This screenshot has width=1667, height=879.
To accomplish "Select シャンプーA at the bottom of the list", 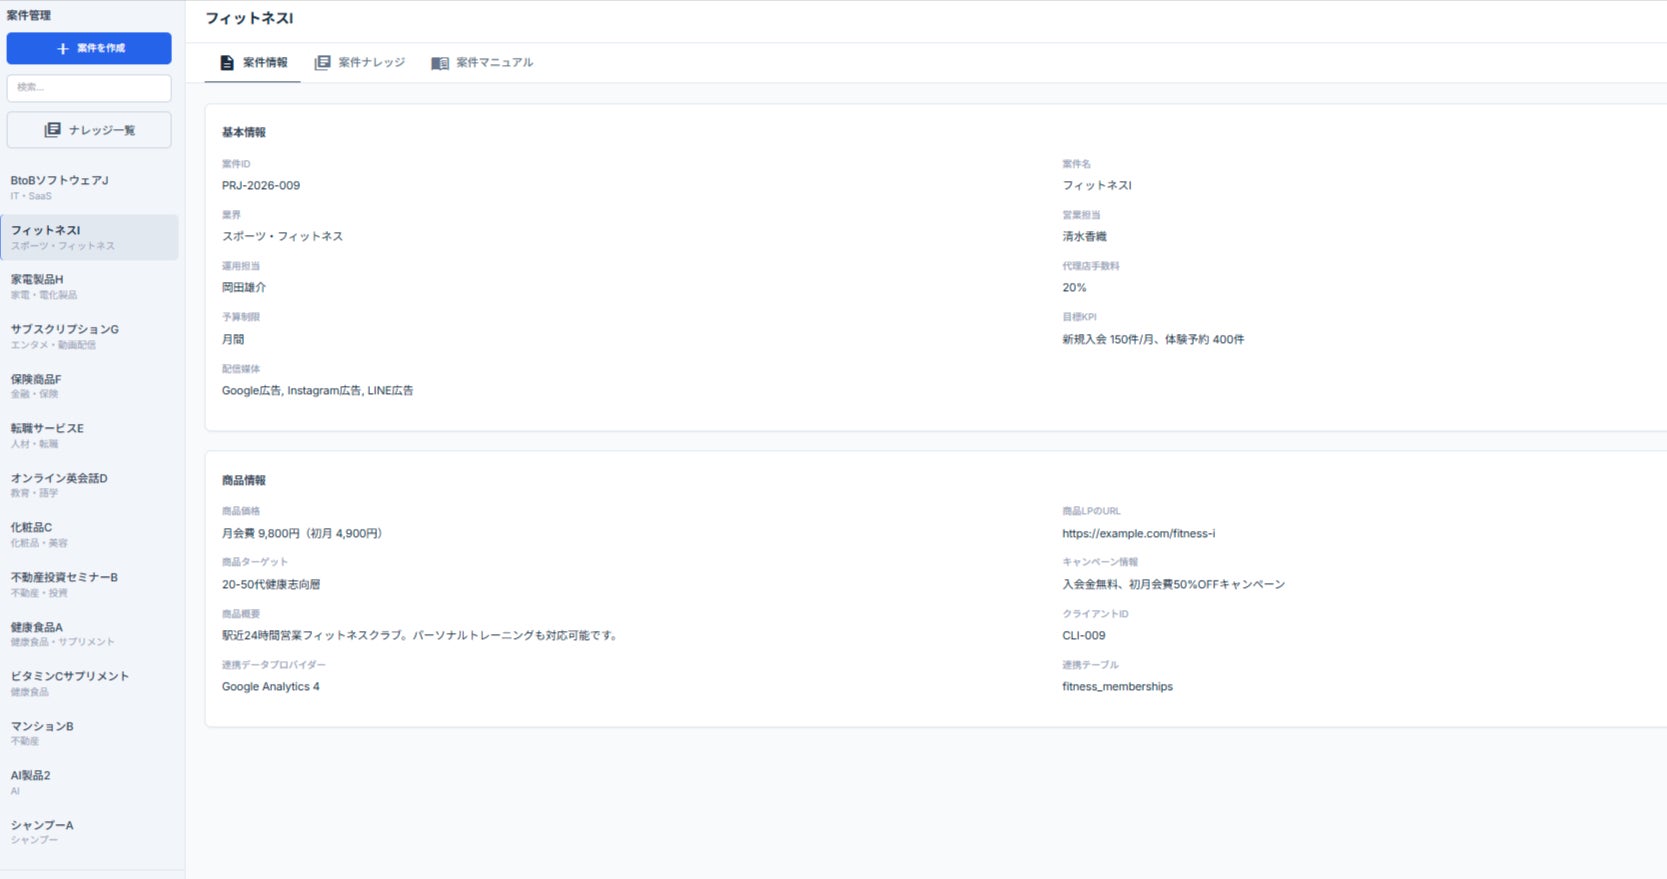I will tap(90, 832).
